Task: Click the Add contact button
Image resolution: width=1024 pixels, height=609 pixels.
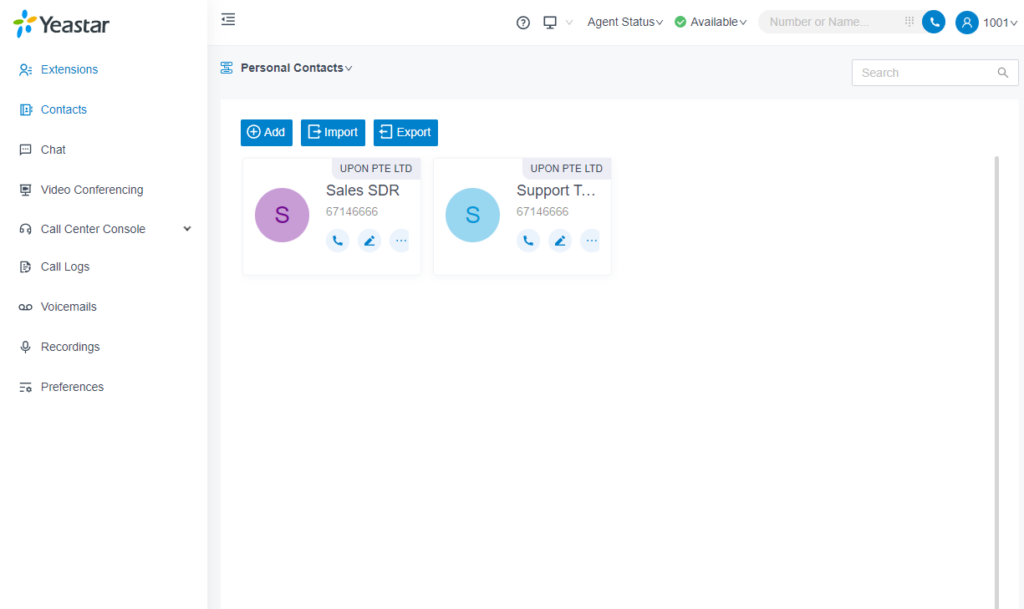Action: tap(266, 132)
